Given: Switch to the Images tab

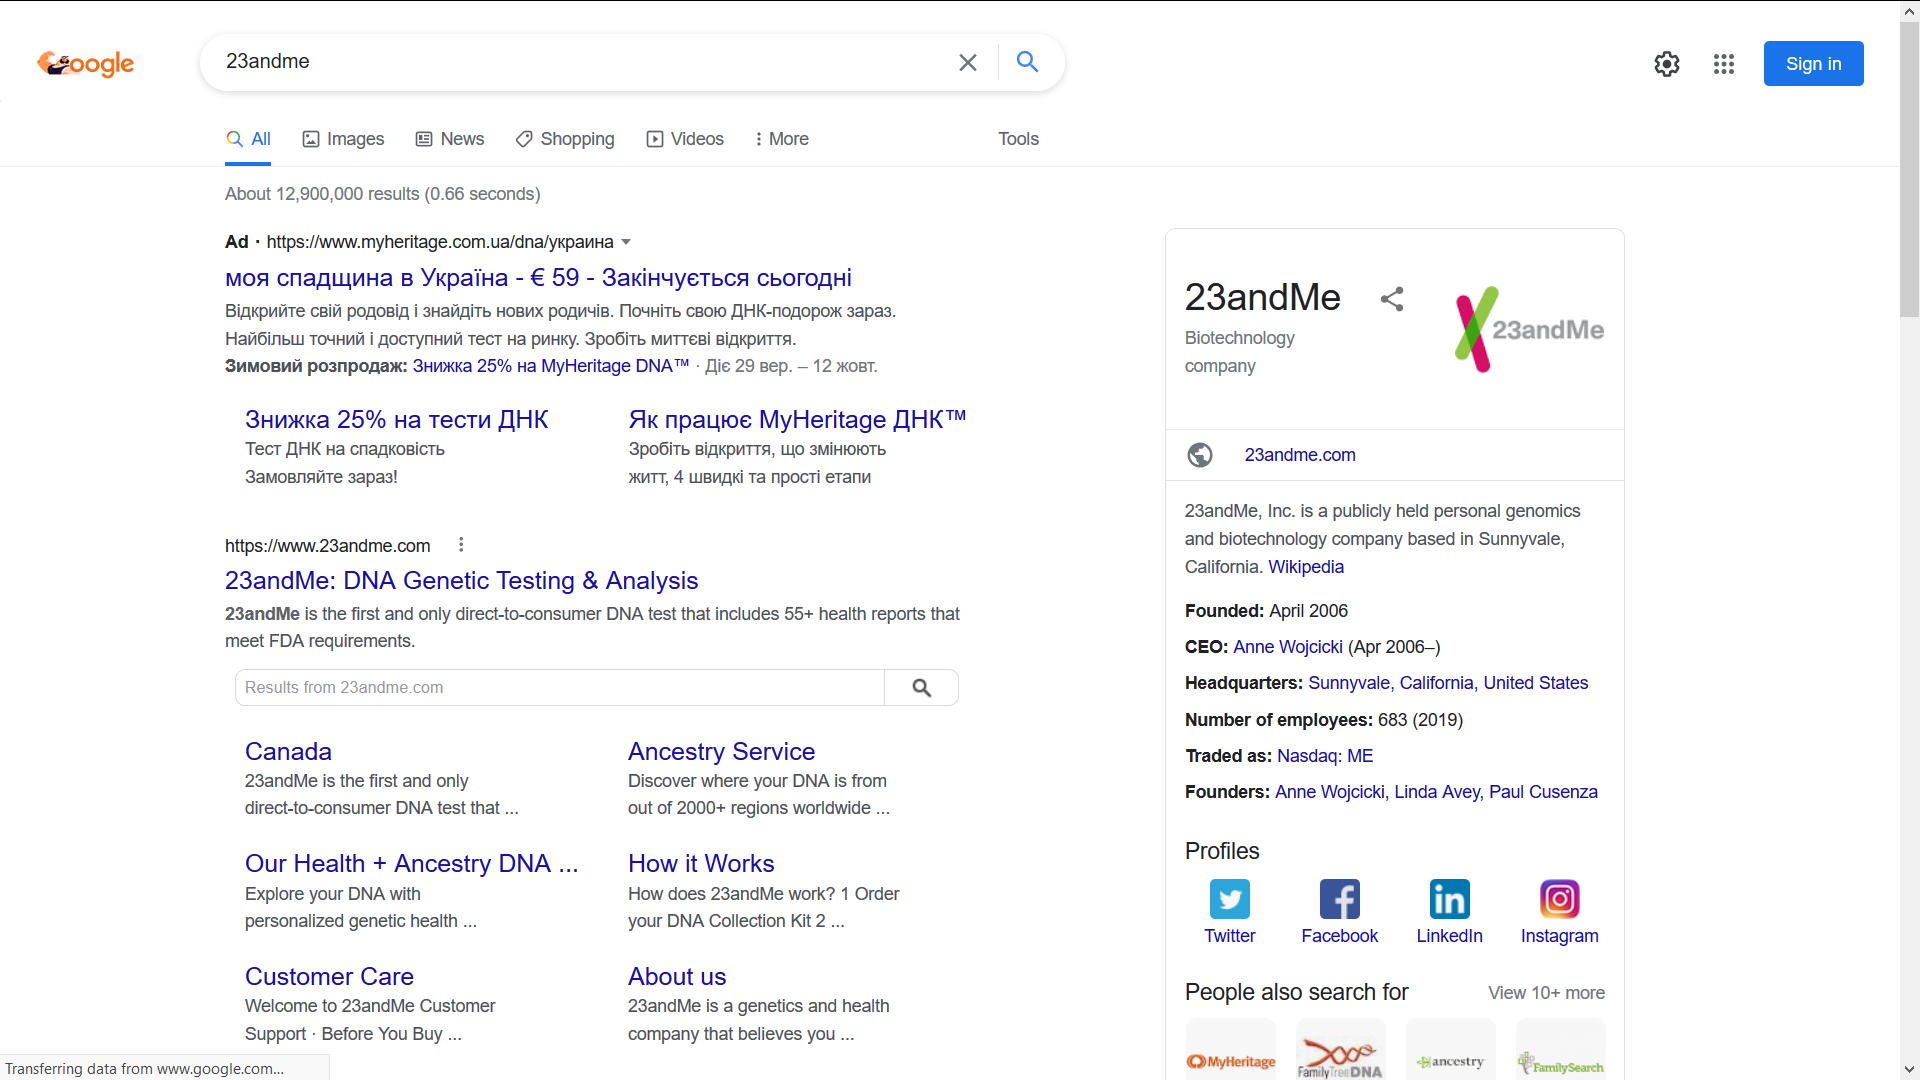Looking at the screenshot, I should 343,139.
